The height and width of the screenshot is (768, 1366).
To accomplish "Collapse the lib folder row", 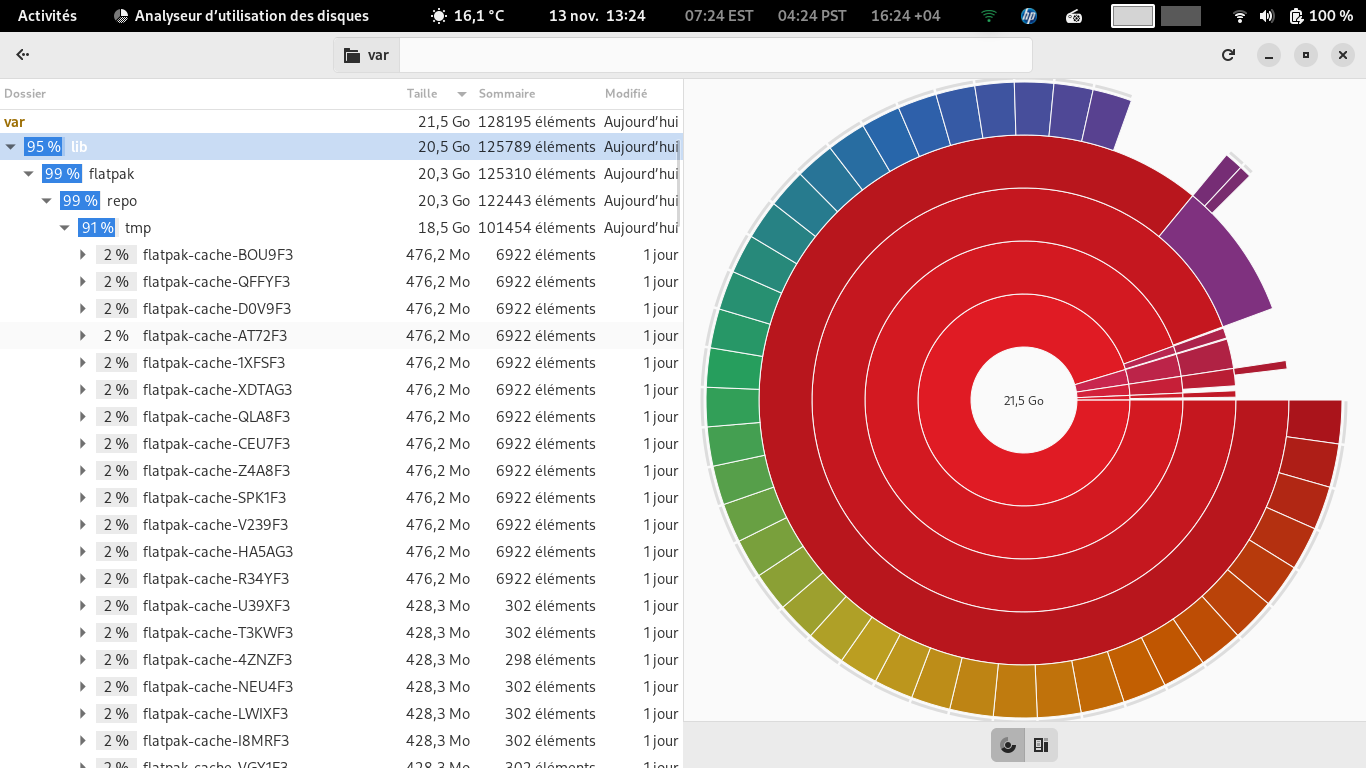I will click(11, 147).
